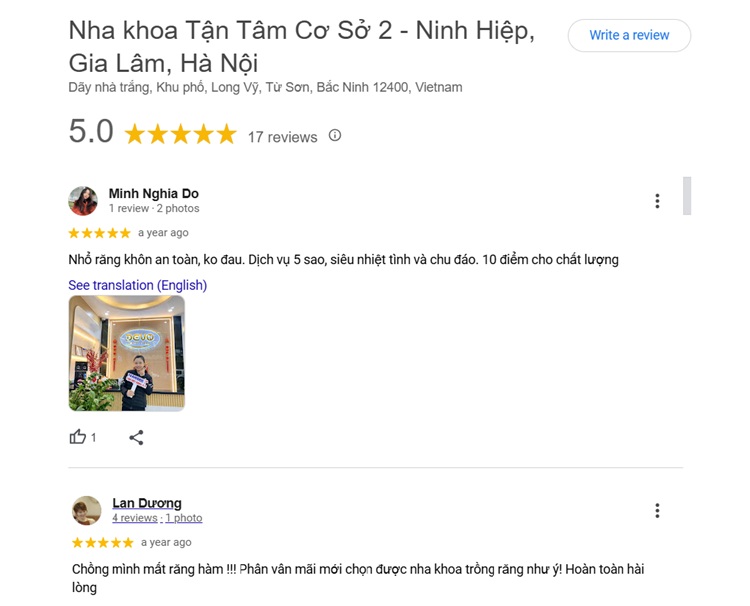
Task: Open Lan Dương's name link
Action: (147, 503)
